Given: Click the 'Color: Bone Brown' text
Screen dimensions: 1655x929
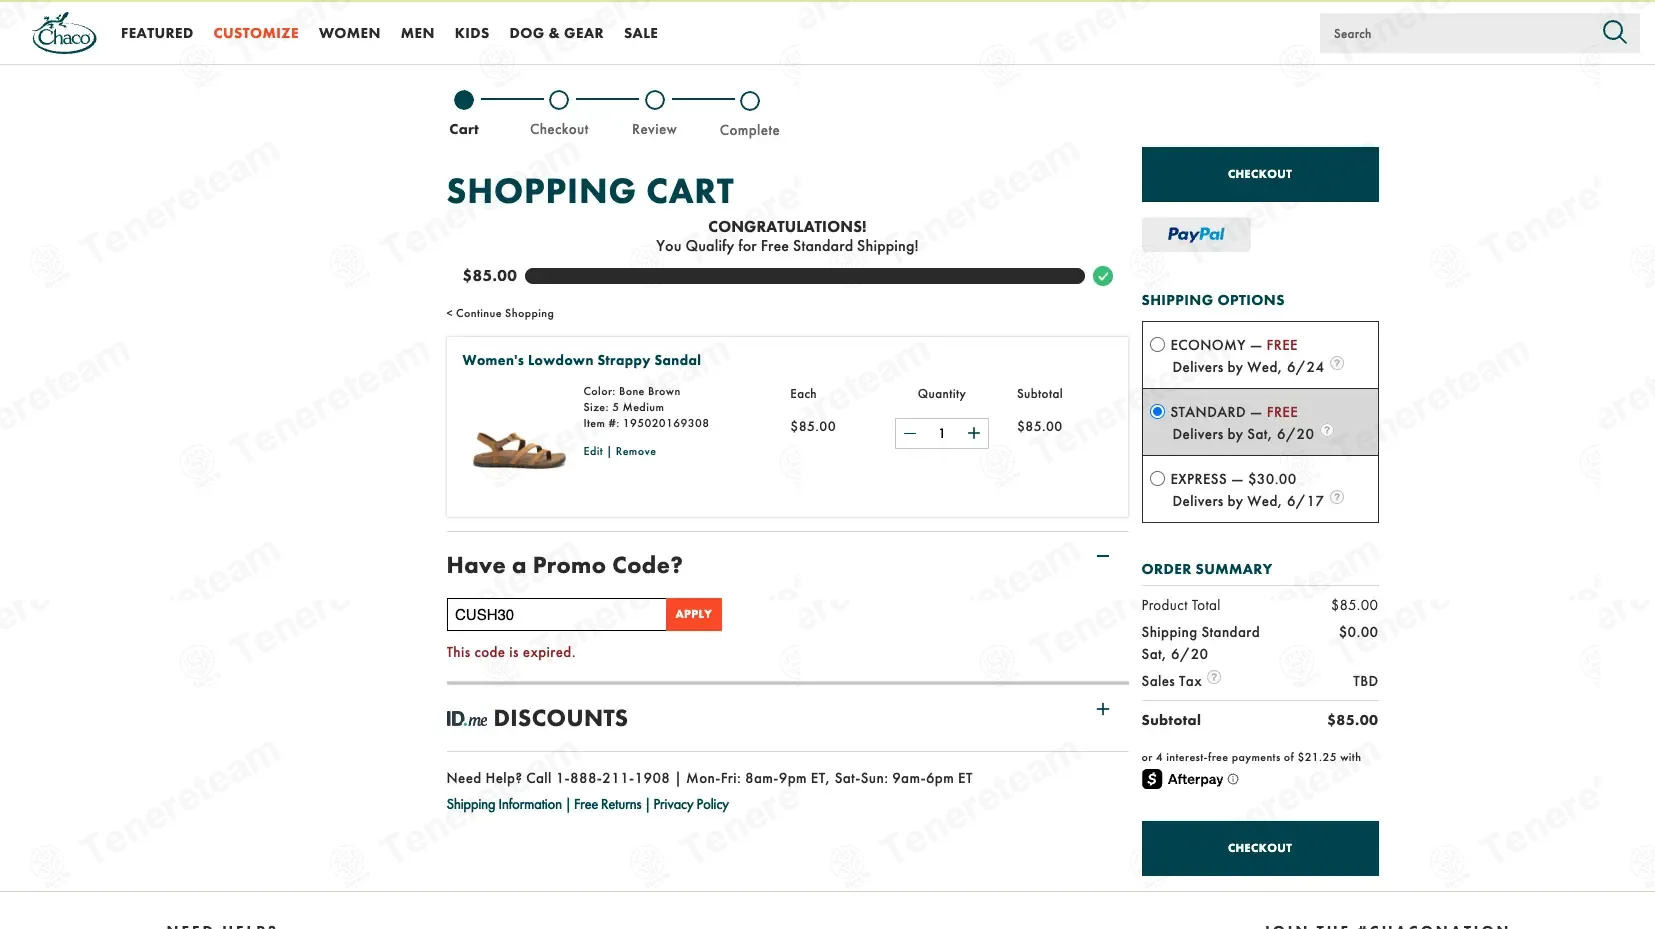Looking at the screenshot, I should click(632, 391).
